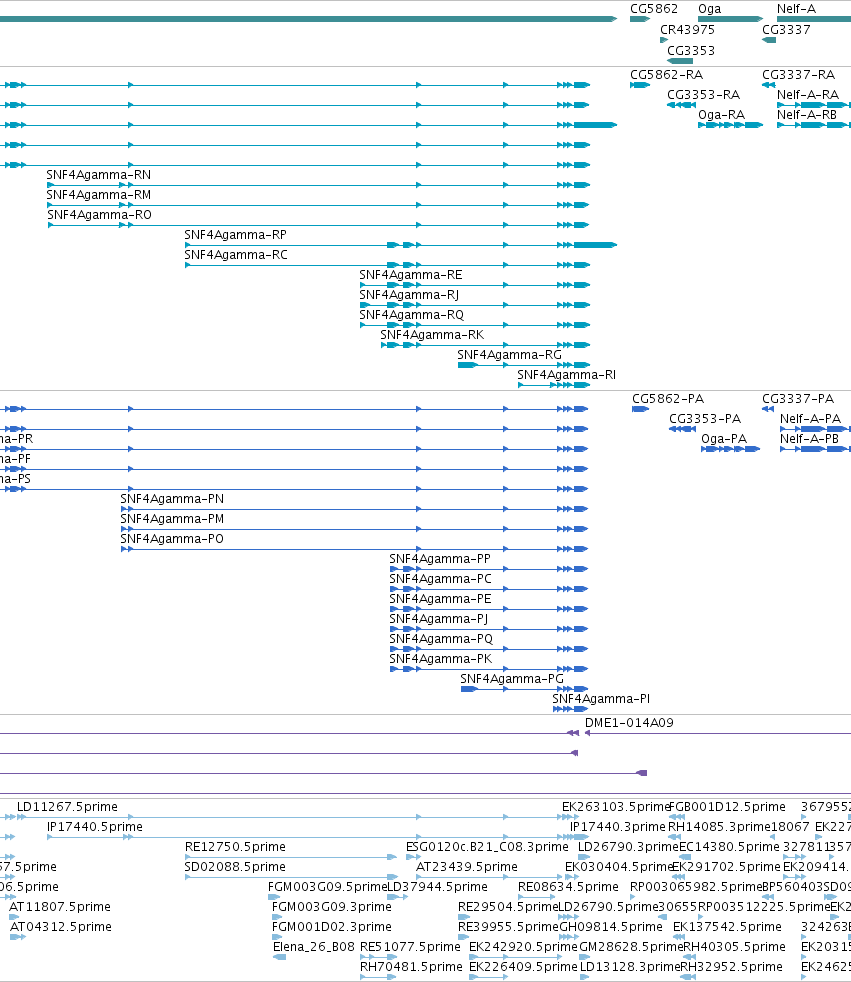Select the CG3337-RA transcript label
The image size is (851, 982).
(798, 75)
